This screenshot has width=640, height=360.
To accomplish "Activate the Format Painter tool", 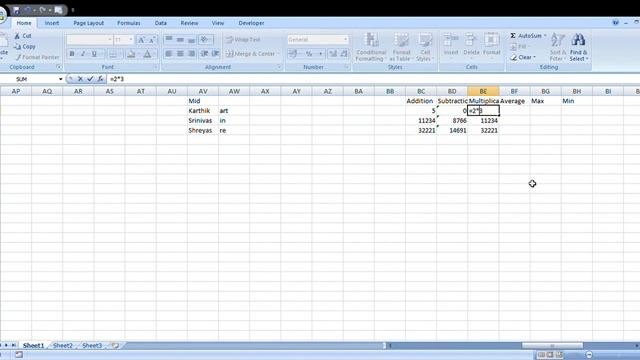I will point(37,57).
